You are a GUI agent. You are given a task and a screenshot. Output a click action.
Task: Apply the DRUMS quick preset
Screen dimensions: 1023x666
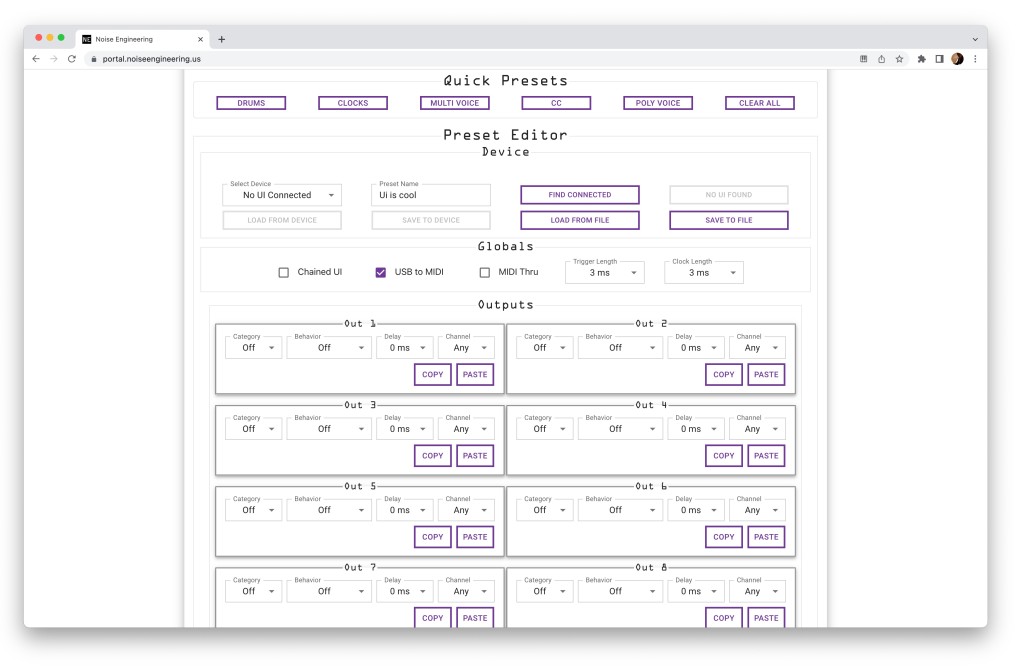coord(251,103)
